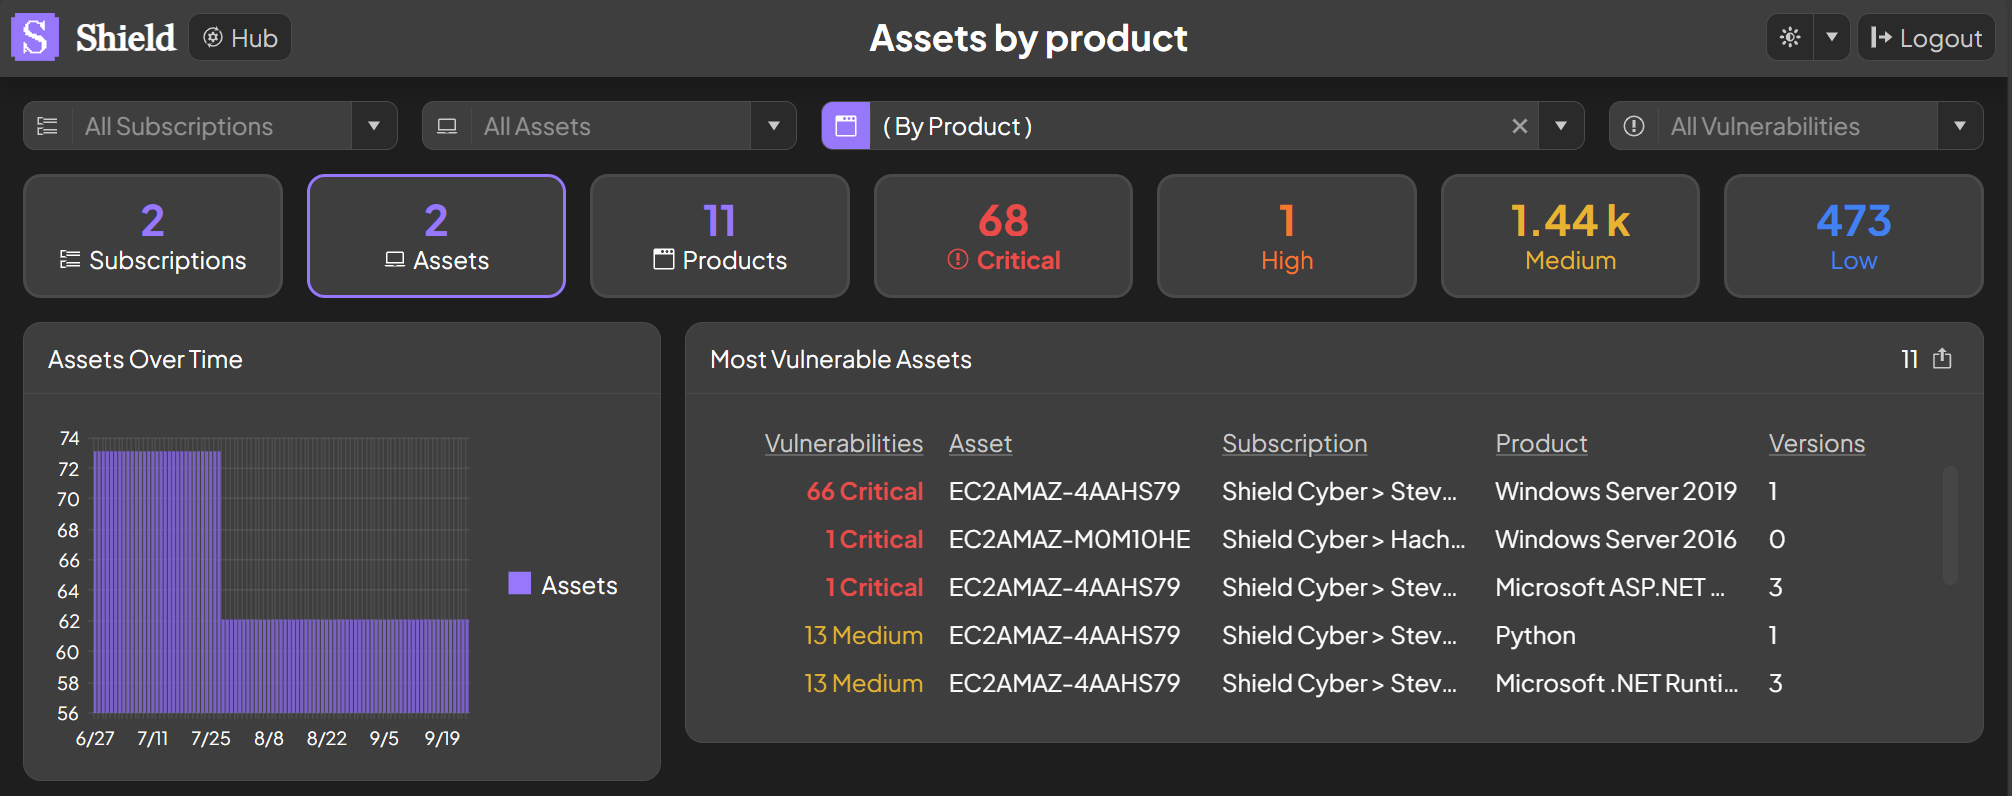Click the 66 Critical vulnerabilities entry
This screenshot has width=2012, height=796.
coord(865,491)
